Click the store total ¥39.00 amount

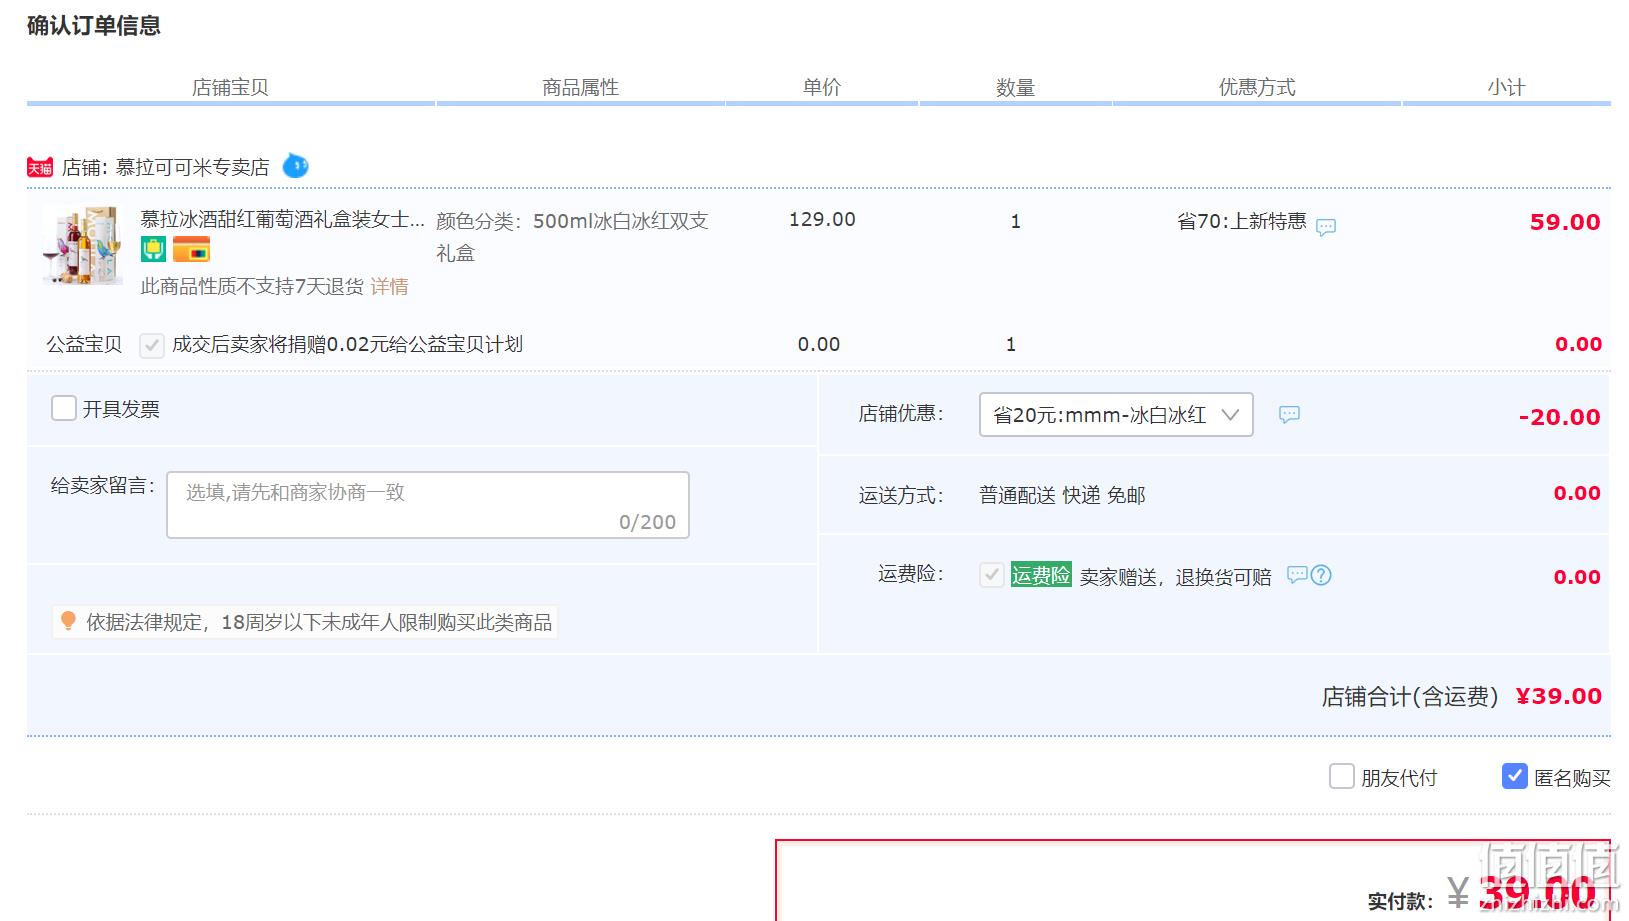pyautogui.click(x=1559, y=696)
